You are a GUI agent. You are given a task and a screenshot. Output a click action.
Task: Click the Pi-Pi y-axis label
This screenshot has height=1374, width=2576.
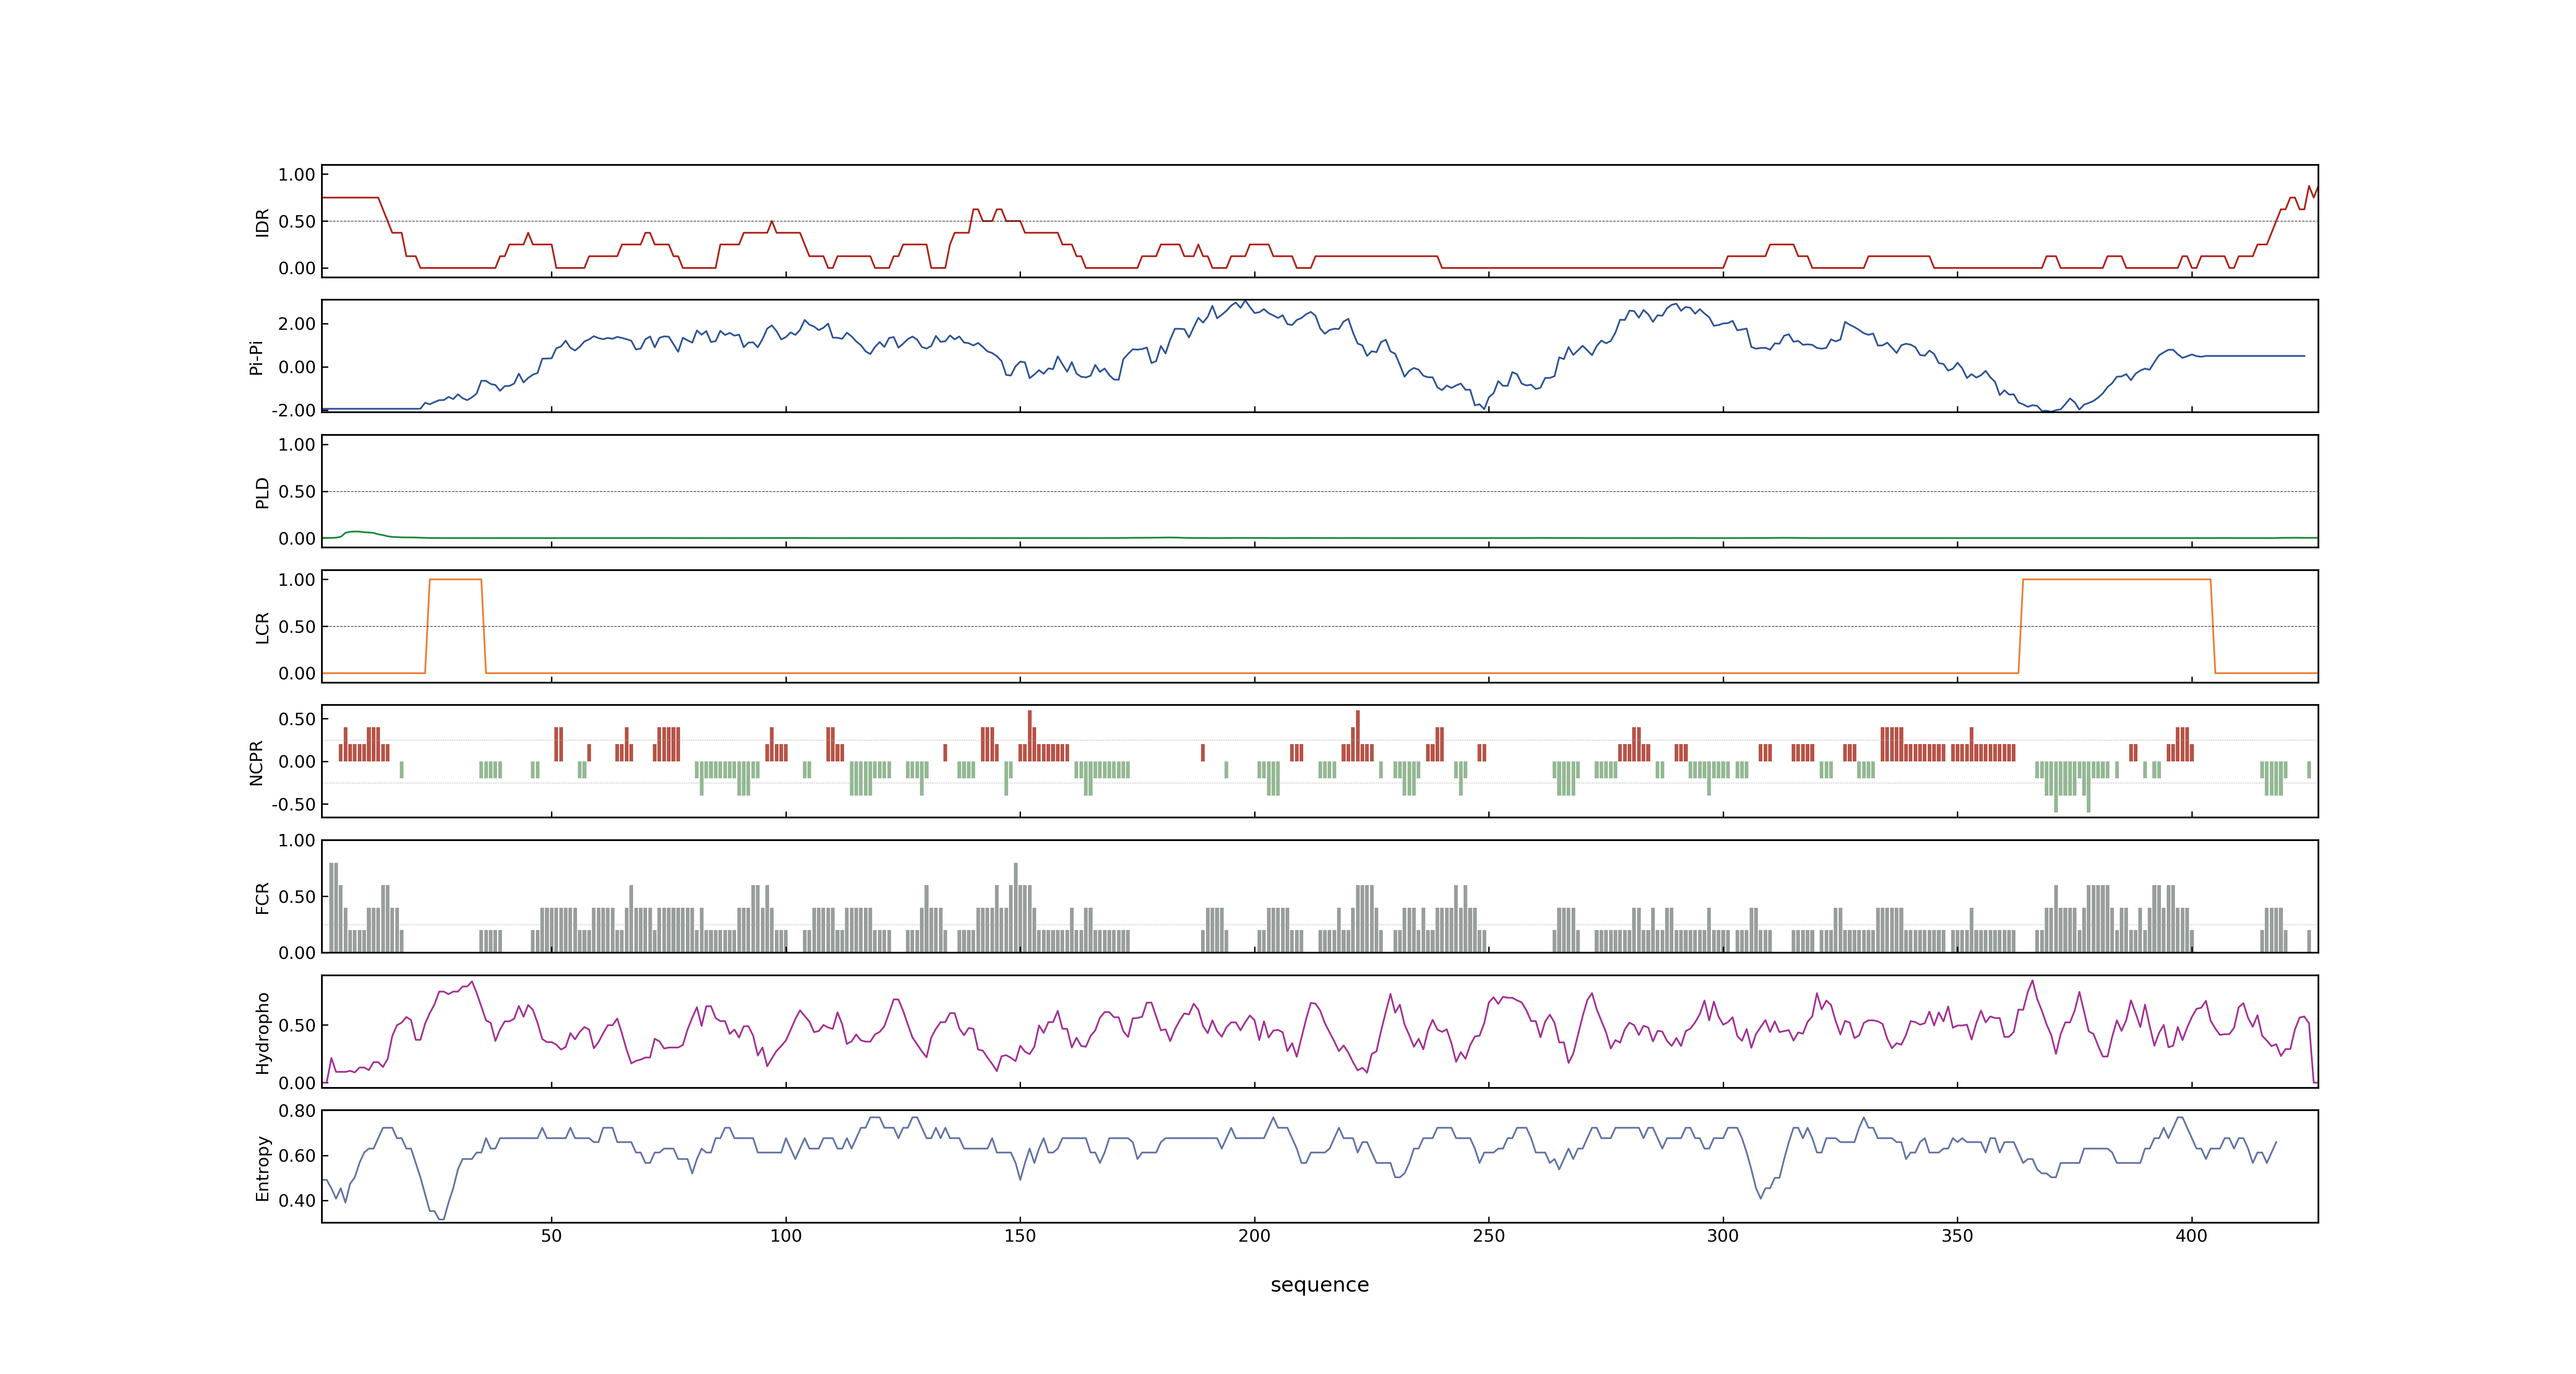[x=256, y=357]
